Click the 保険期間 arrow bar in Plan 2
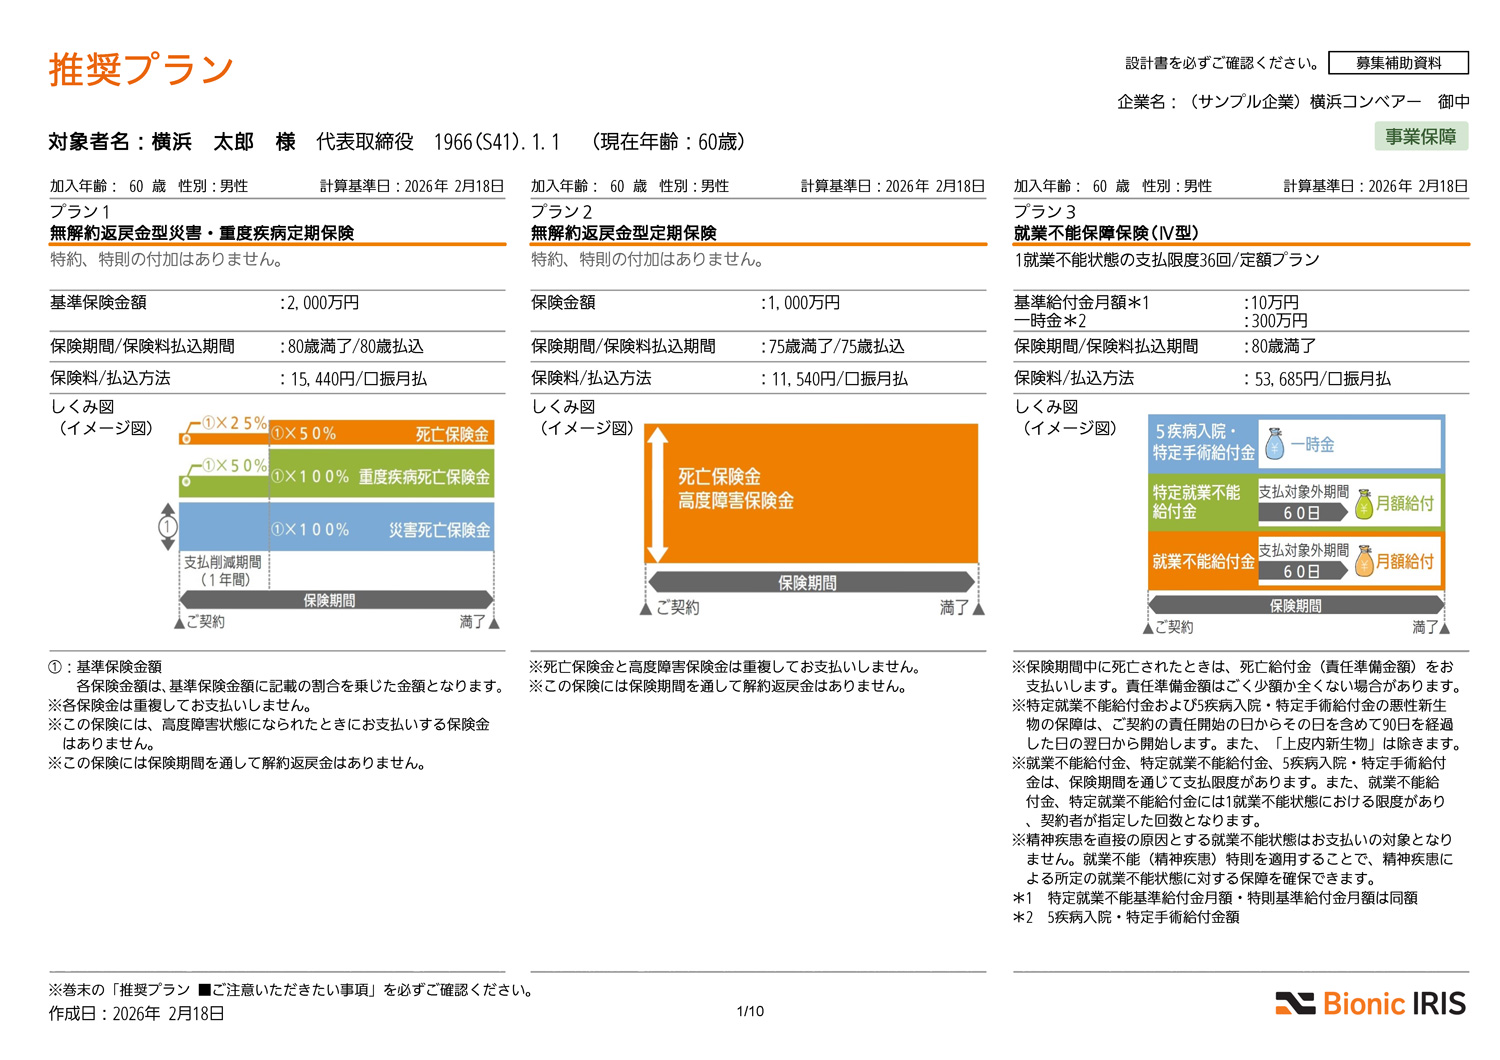Image resolution: width=1500 pixels, height=1060 pixels. pos(810,582)
